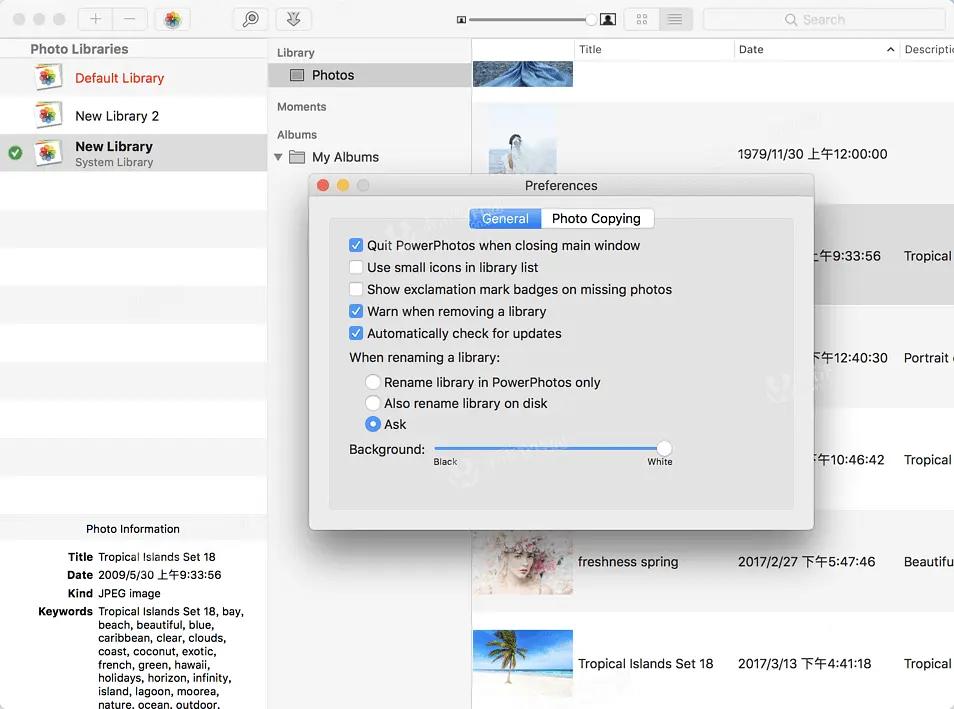Click the search magnifier icon
The width and height of the screenshot is (954, 709).
click(790, 19)
